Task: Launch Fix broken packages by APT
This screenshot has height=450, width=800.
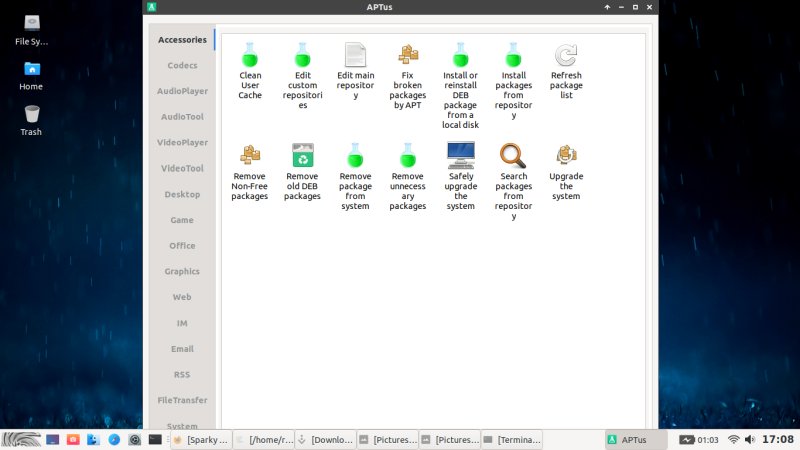Action: [x=407, y=76]
